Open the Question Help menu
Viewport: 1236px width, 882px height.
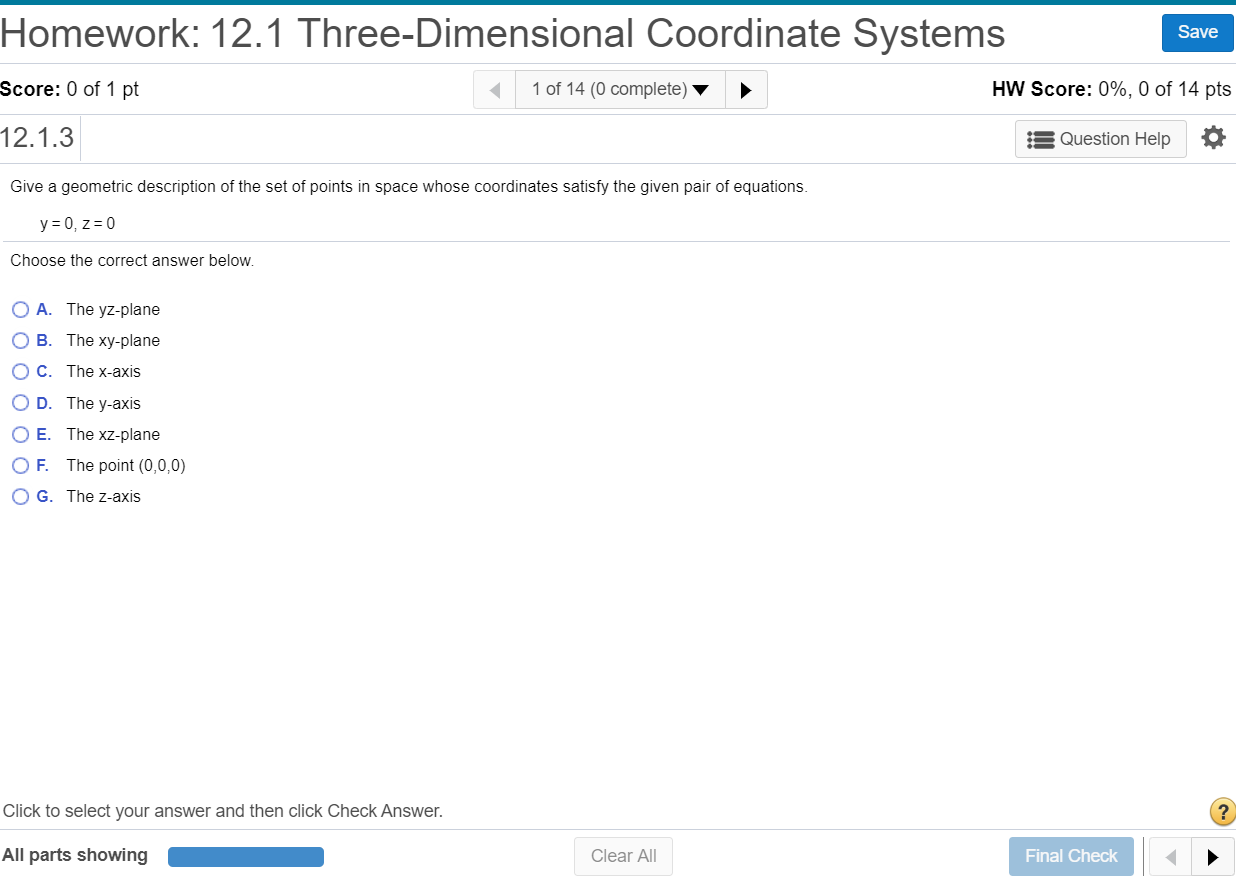click(x=1100, y=138)
